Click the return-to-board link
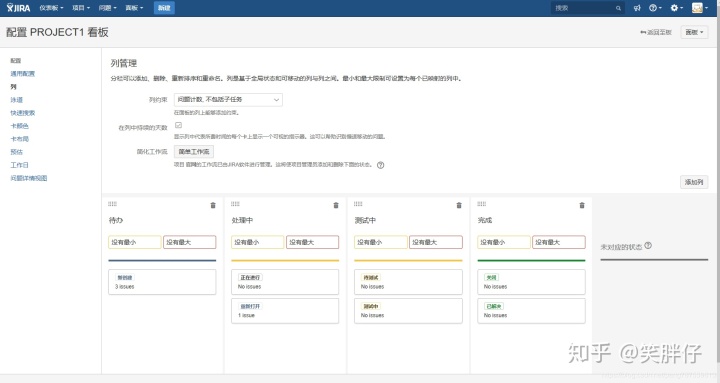 (656, 32)
